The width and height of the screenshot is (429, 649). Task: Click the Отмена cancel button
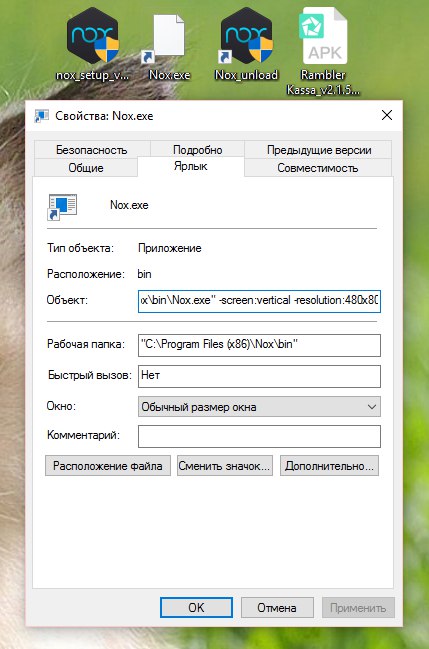tap(277, 607)
